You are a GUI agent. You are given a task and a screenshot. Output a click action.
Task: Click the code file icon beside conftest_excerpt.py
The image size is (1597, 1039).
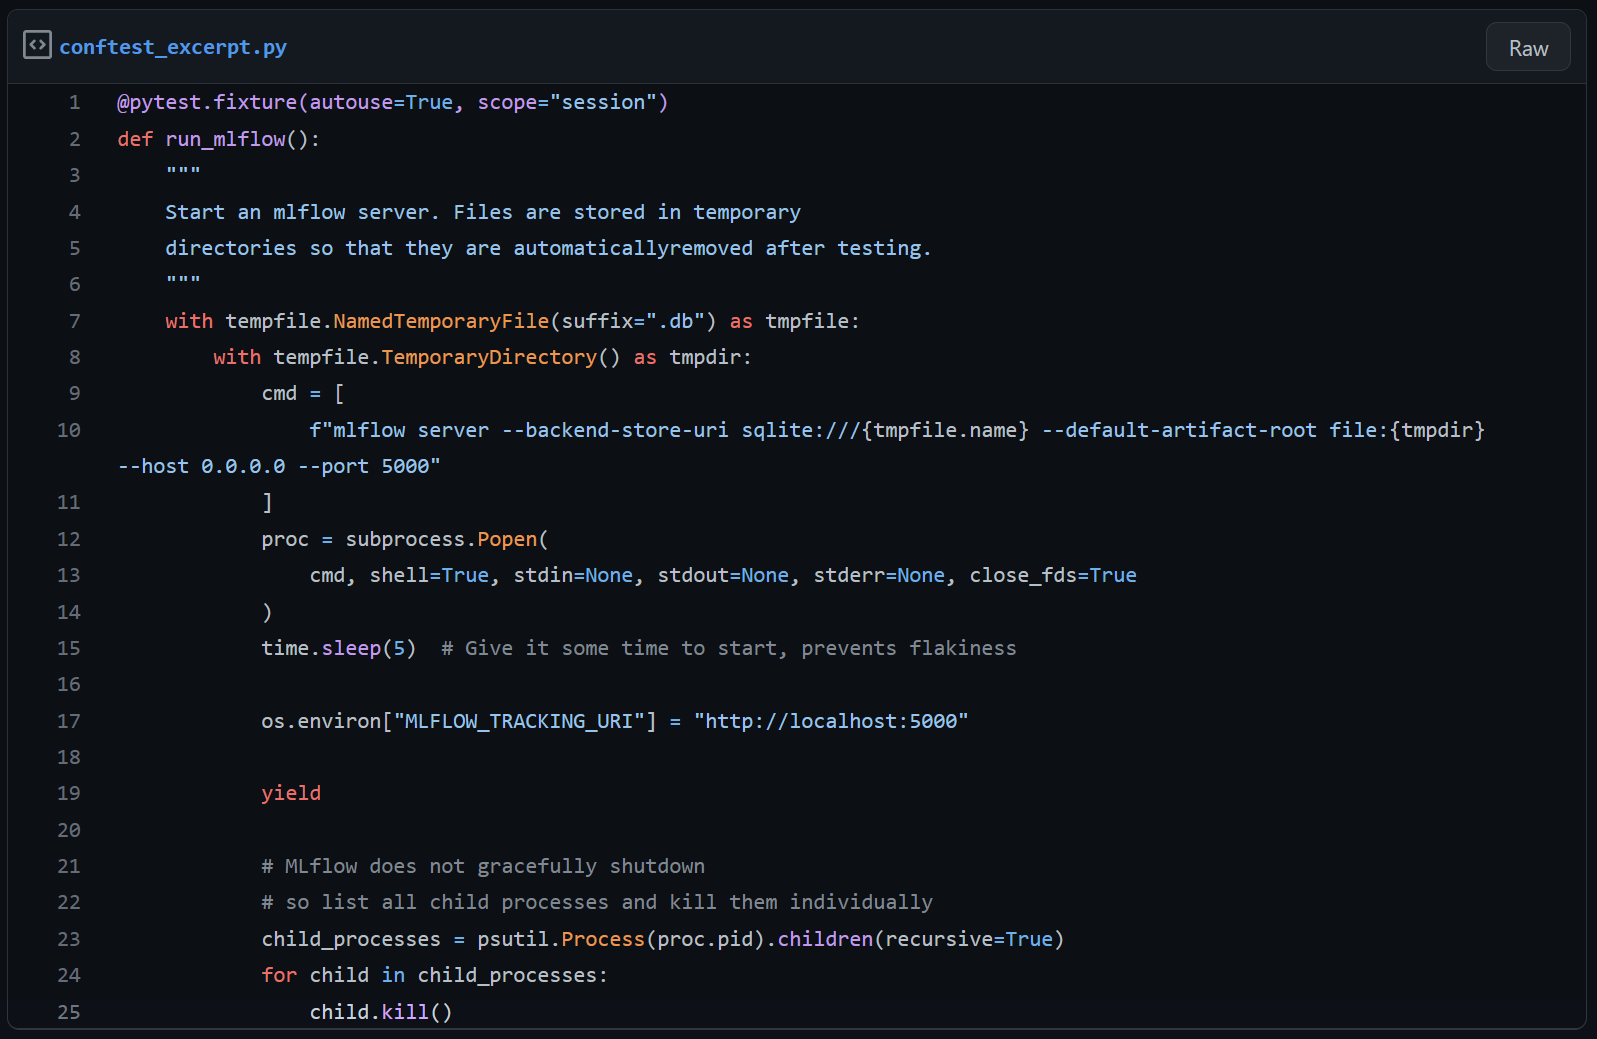pyautogui.click(x=37, y=45)
